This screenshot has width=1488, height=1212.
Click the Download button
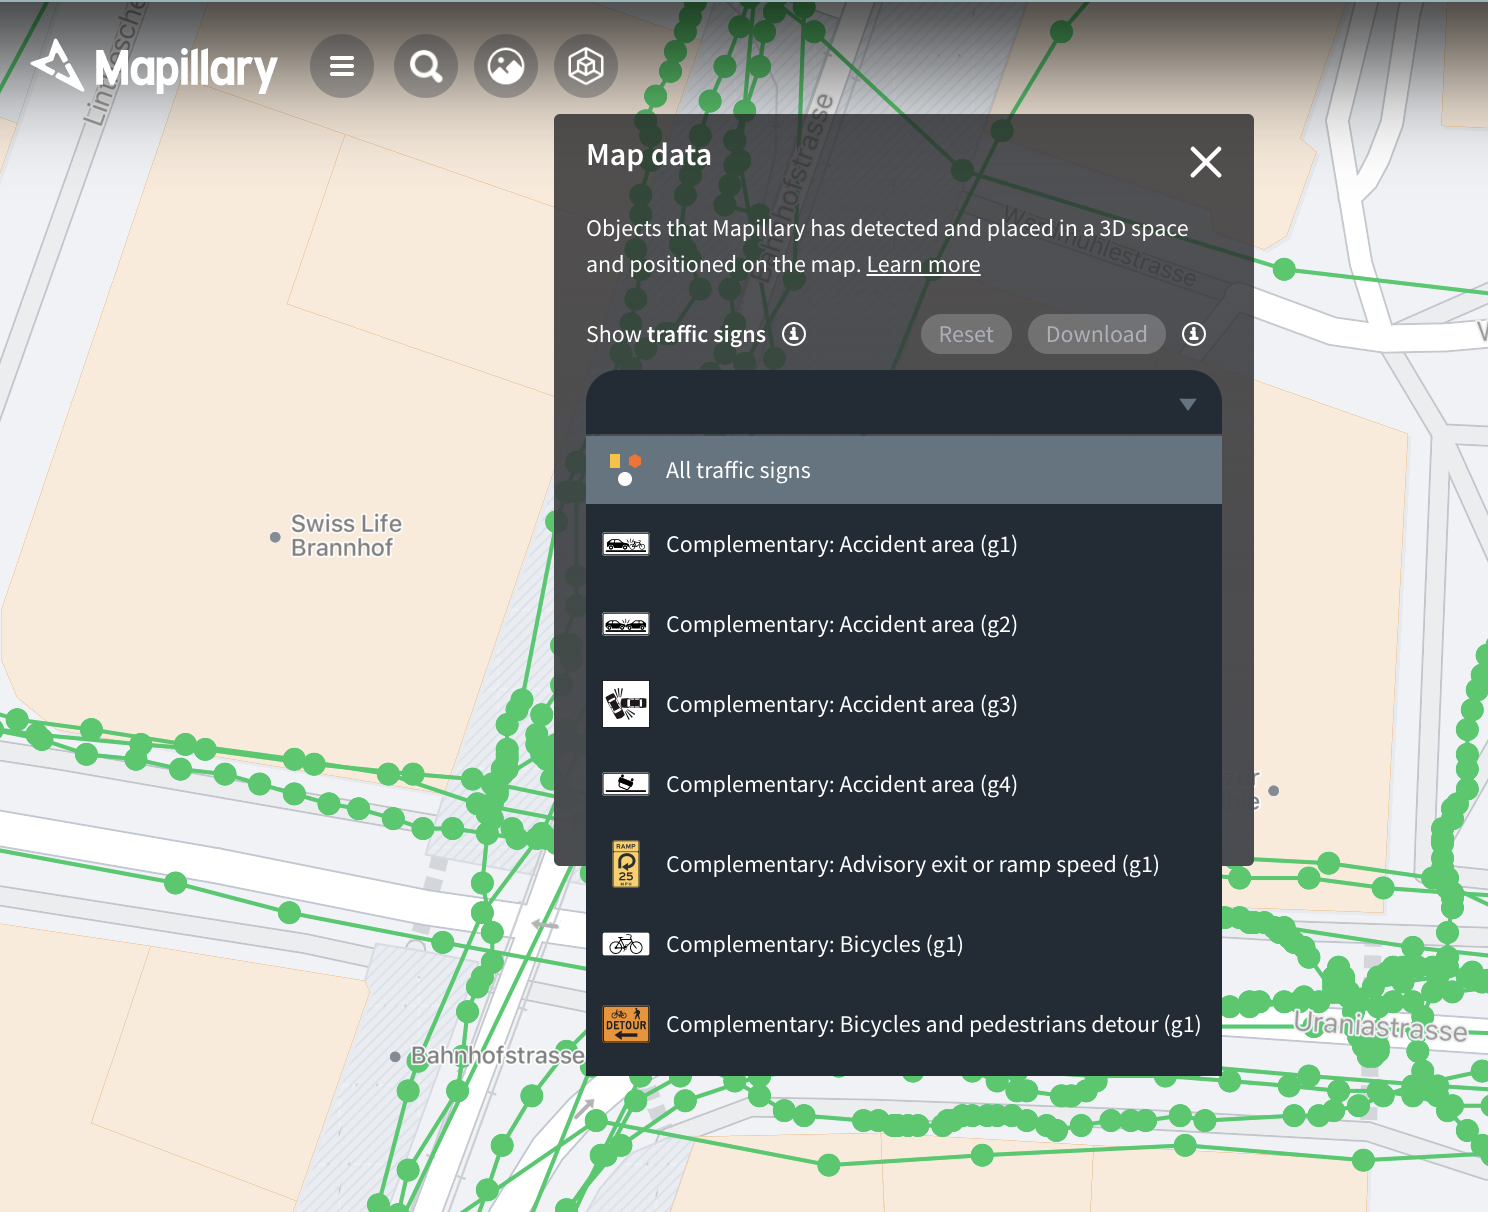tap(1096, 334)
